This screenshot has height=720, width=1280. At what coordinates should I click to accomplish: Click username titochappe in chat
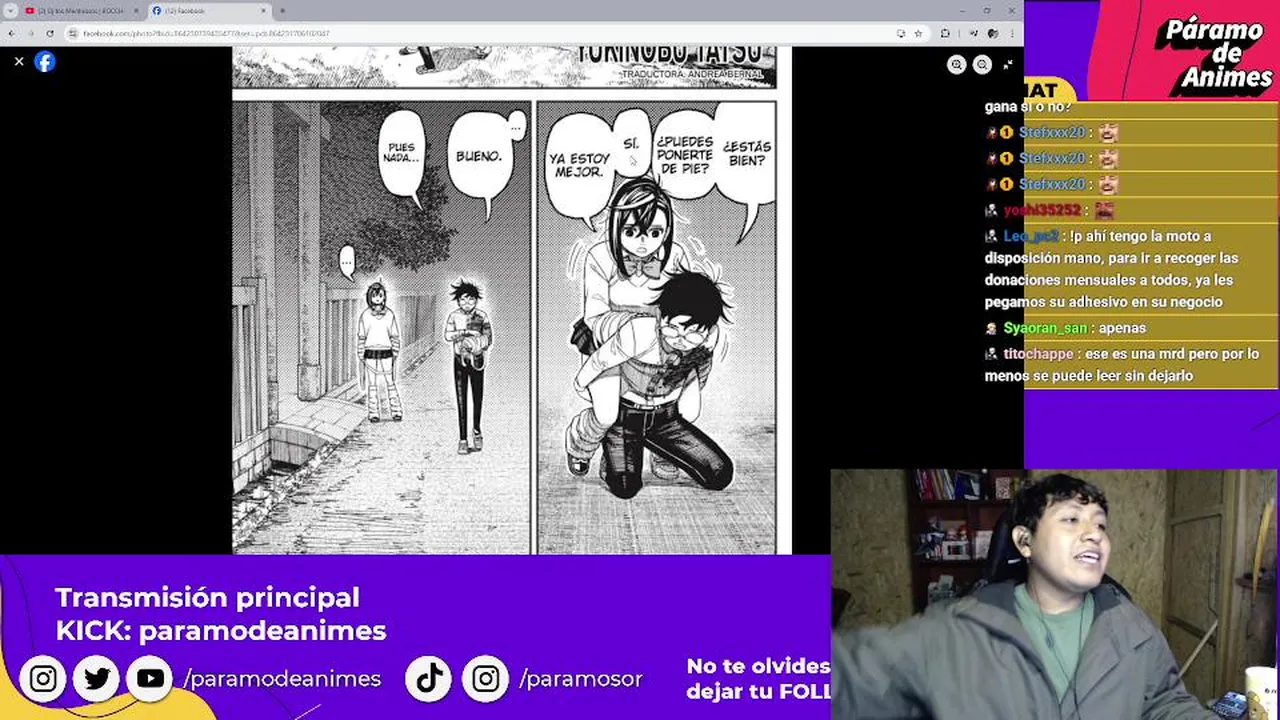pyautogui.click(x=1038, y=354)
